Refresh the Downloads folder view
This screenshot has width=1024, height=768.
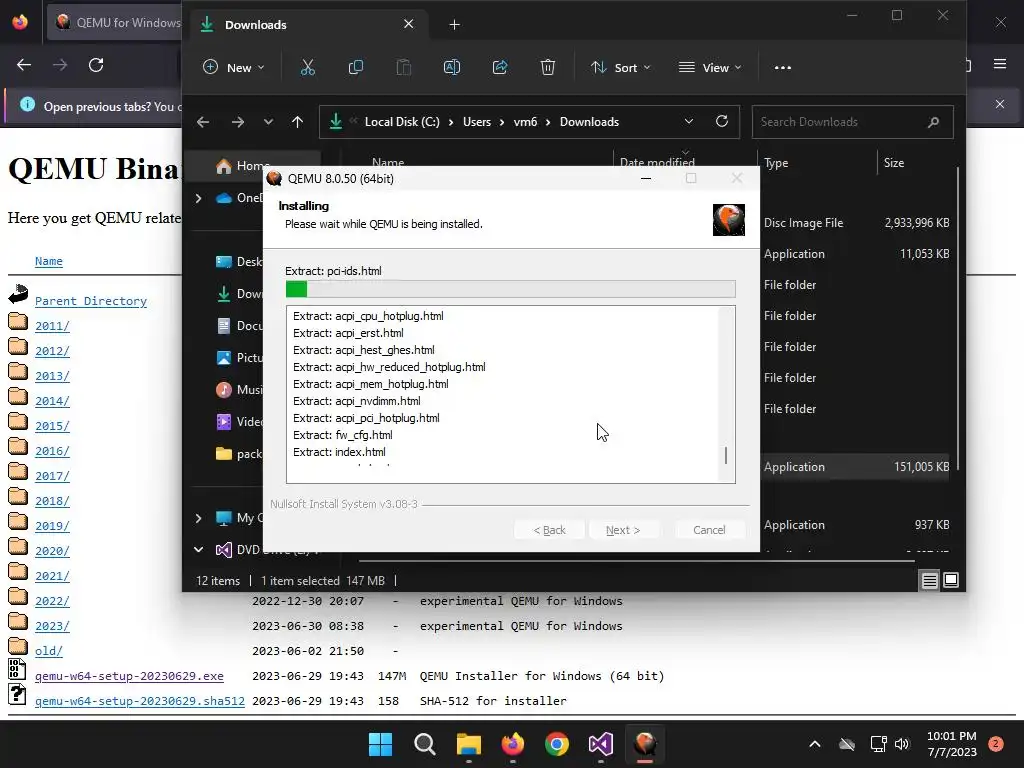(x=722, y=121)
